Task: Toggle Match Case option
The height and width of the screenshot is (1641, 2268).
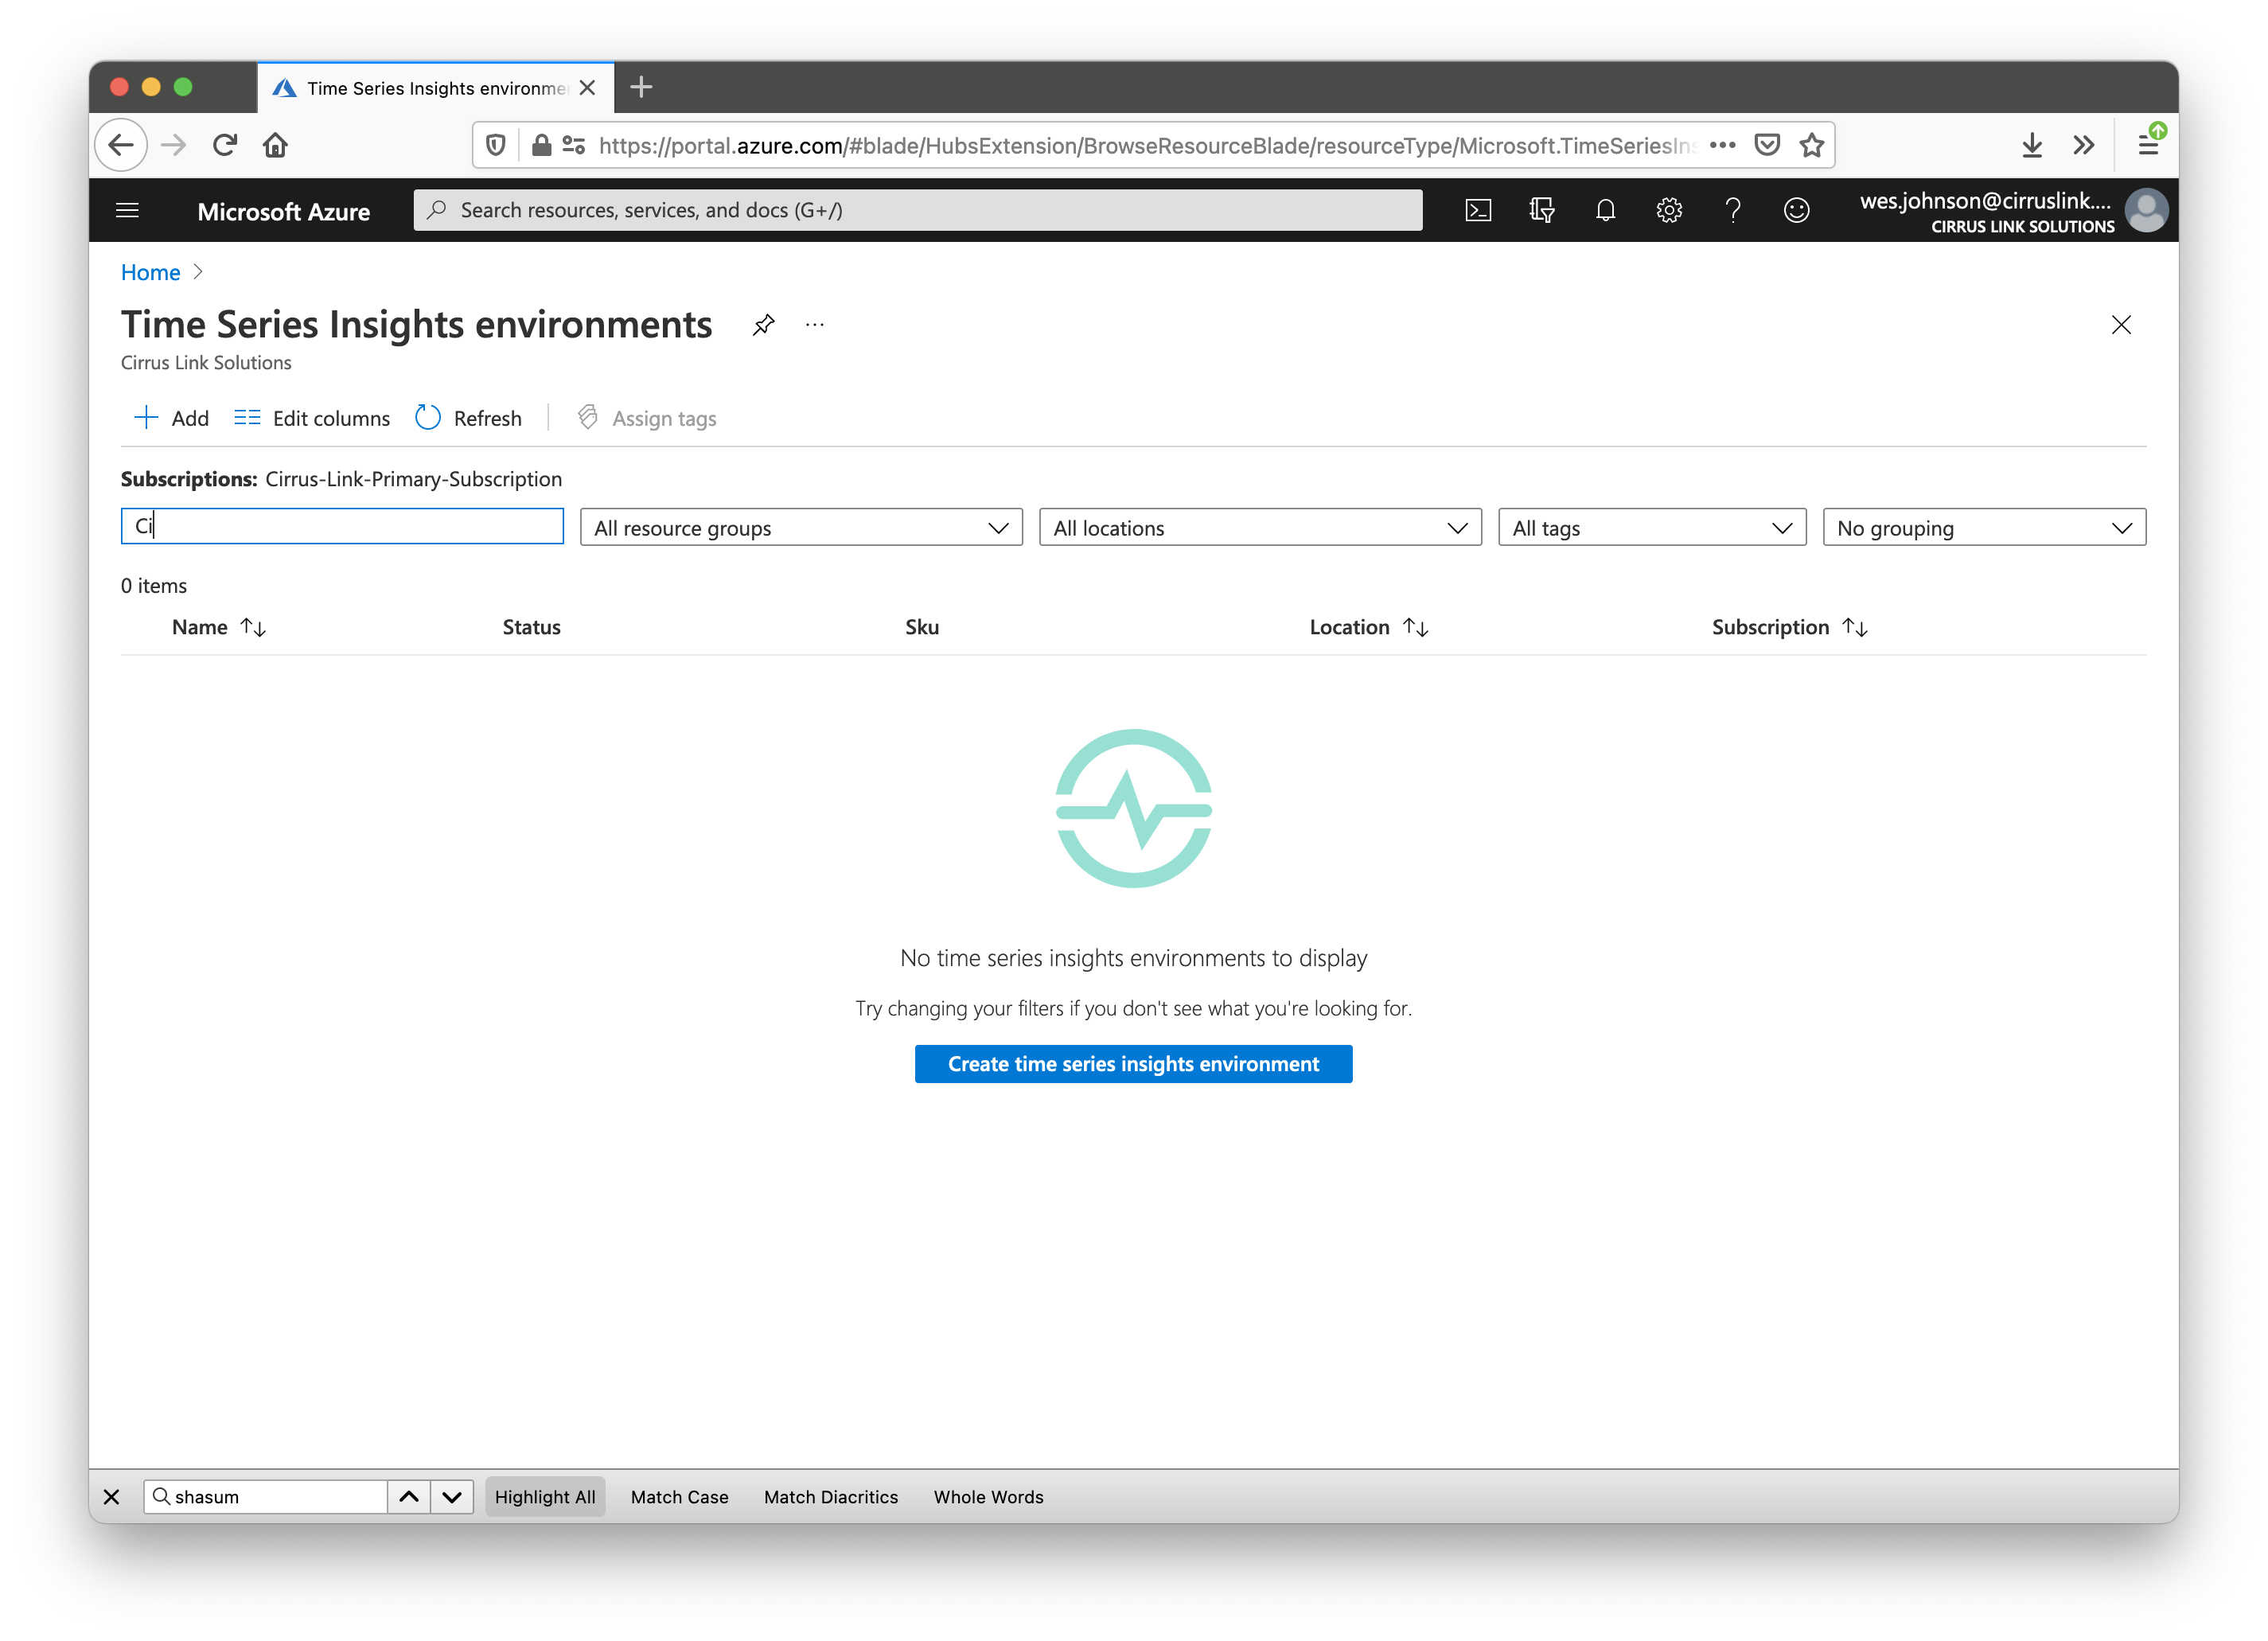Action: 679,1496
